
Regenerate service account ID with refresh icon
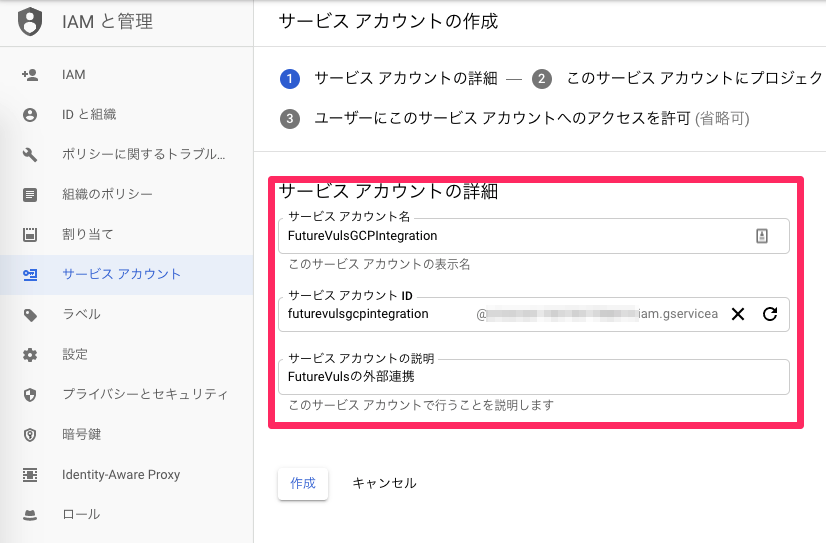pos(770,314)
